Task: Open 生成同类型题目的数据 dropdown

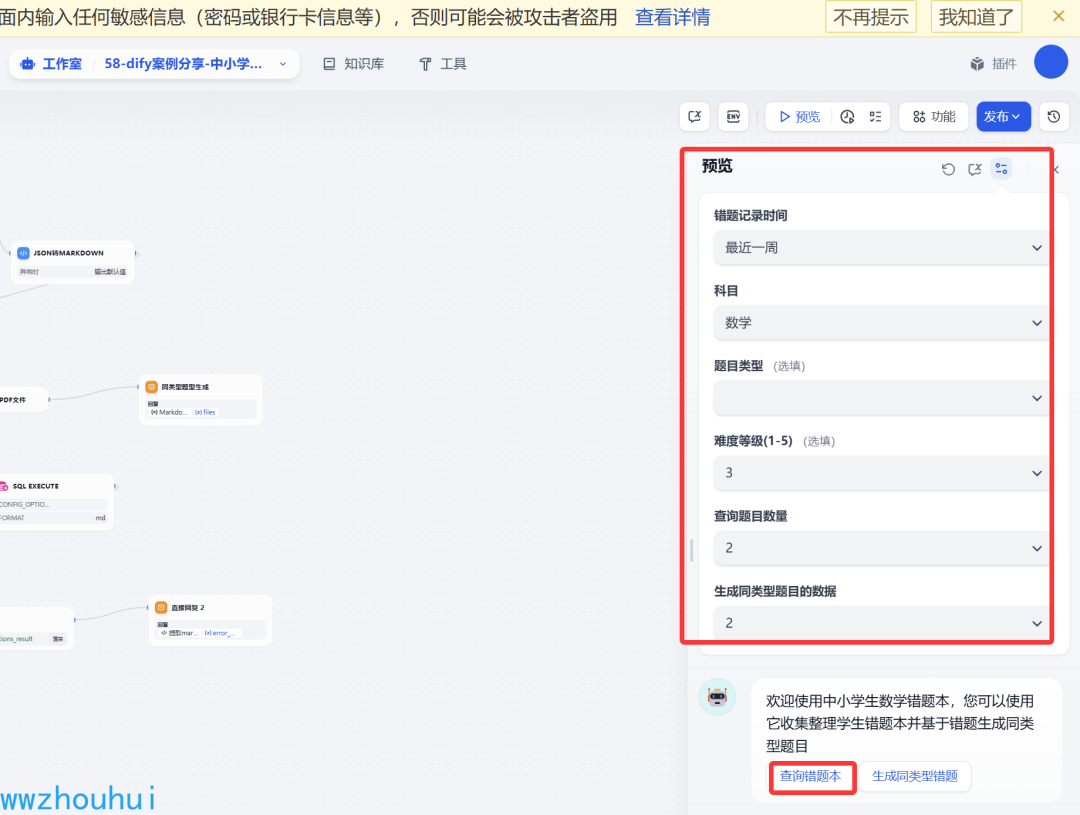Action: (x=881, y=623)
